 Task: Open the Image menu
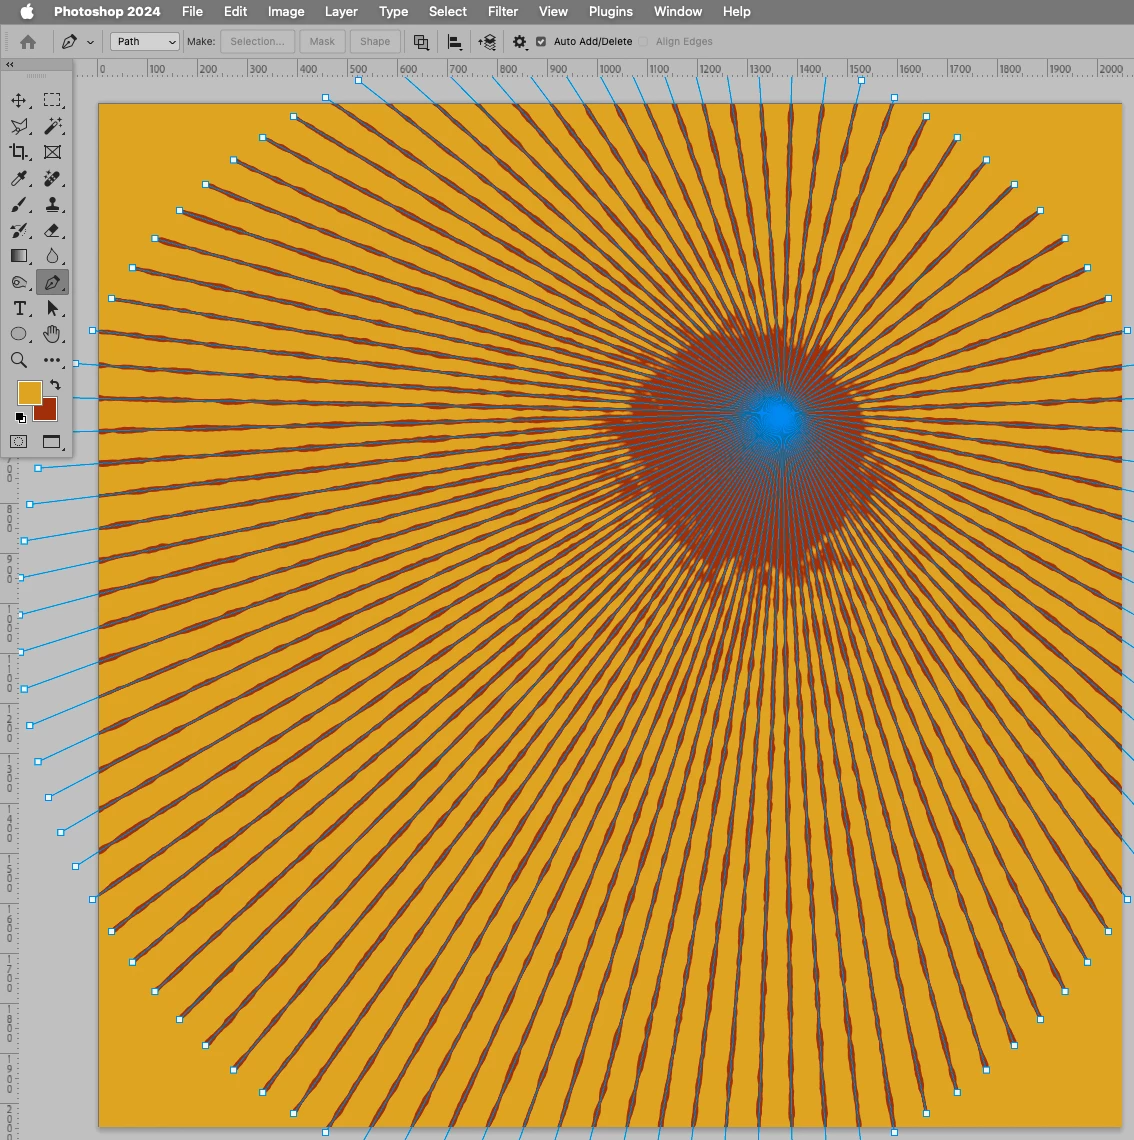click(286, 11)
